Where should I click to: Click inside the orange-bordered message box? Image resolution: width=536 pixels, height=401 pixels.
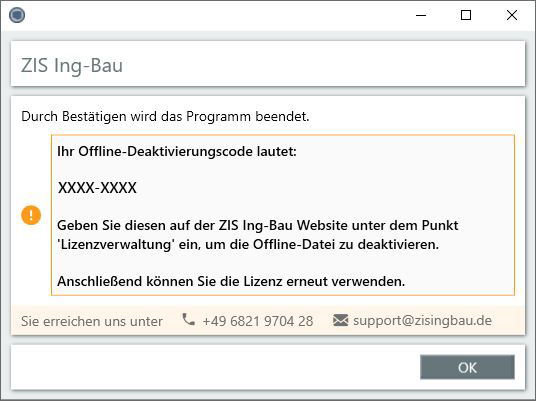pyautogui.click(x=283, y=215)
